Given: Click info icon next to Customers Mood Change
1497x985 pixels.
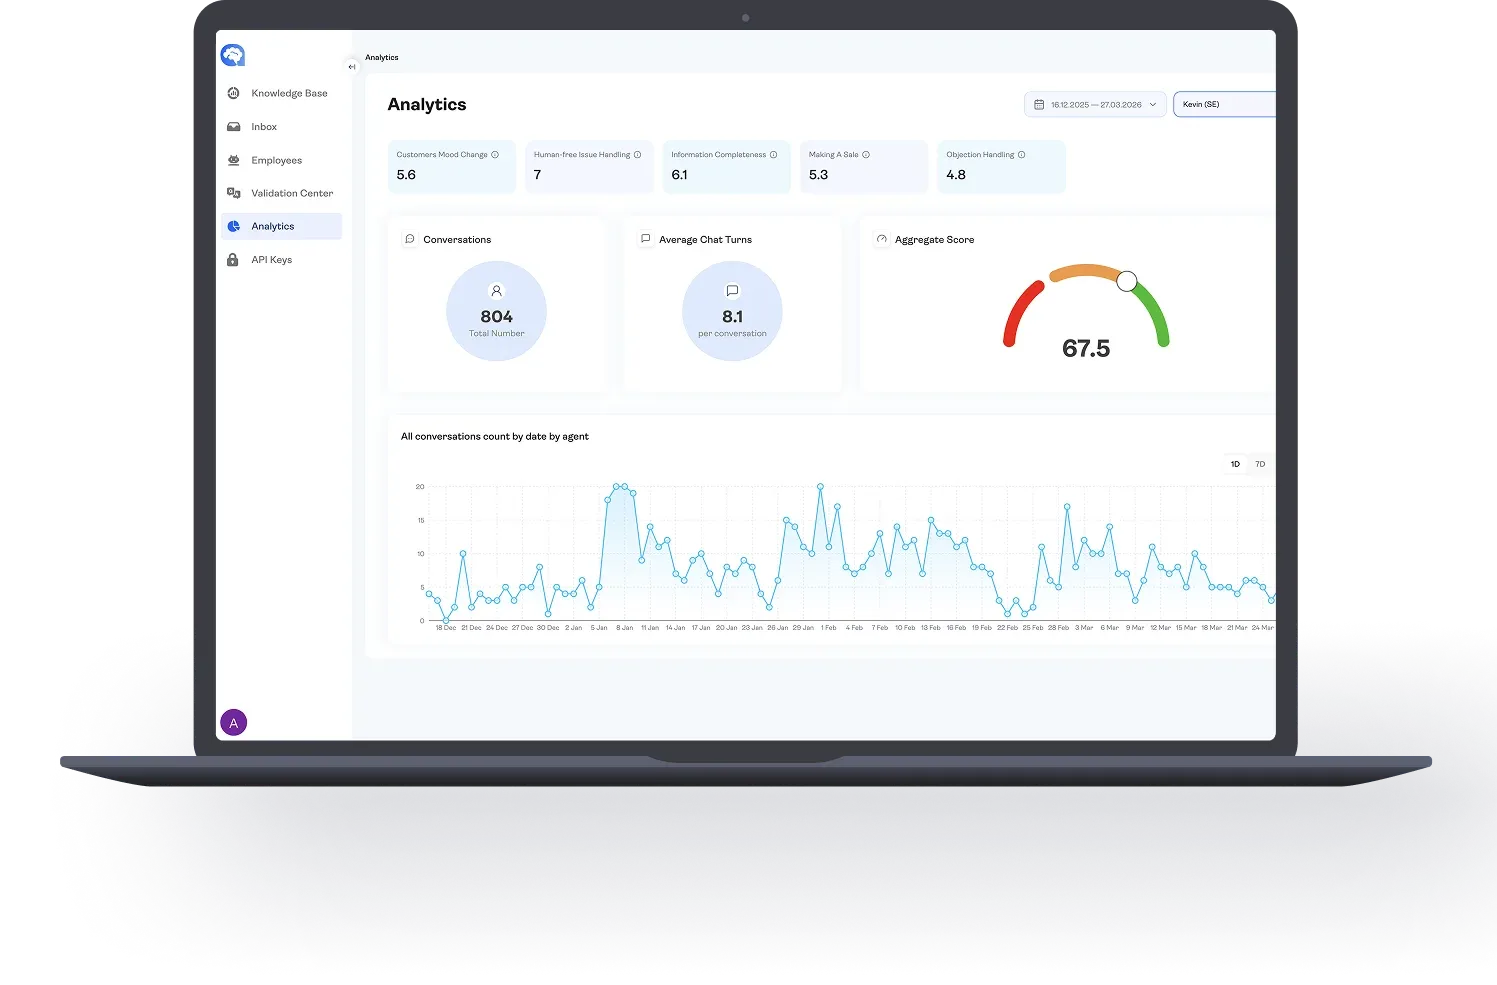Looking at the screenshot, I should (x=495, y=155).
